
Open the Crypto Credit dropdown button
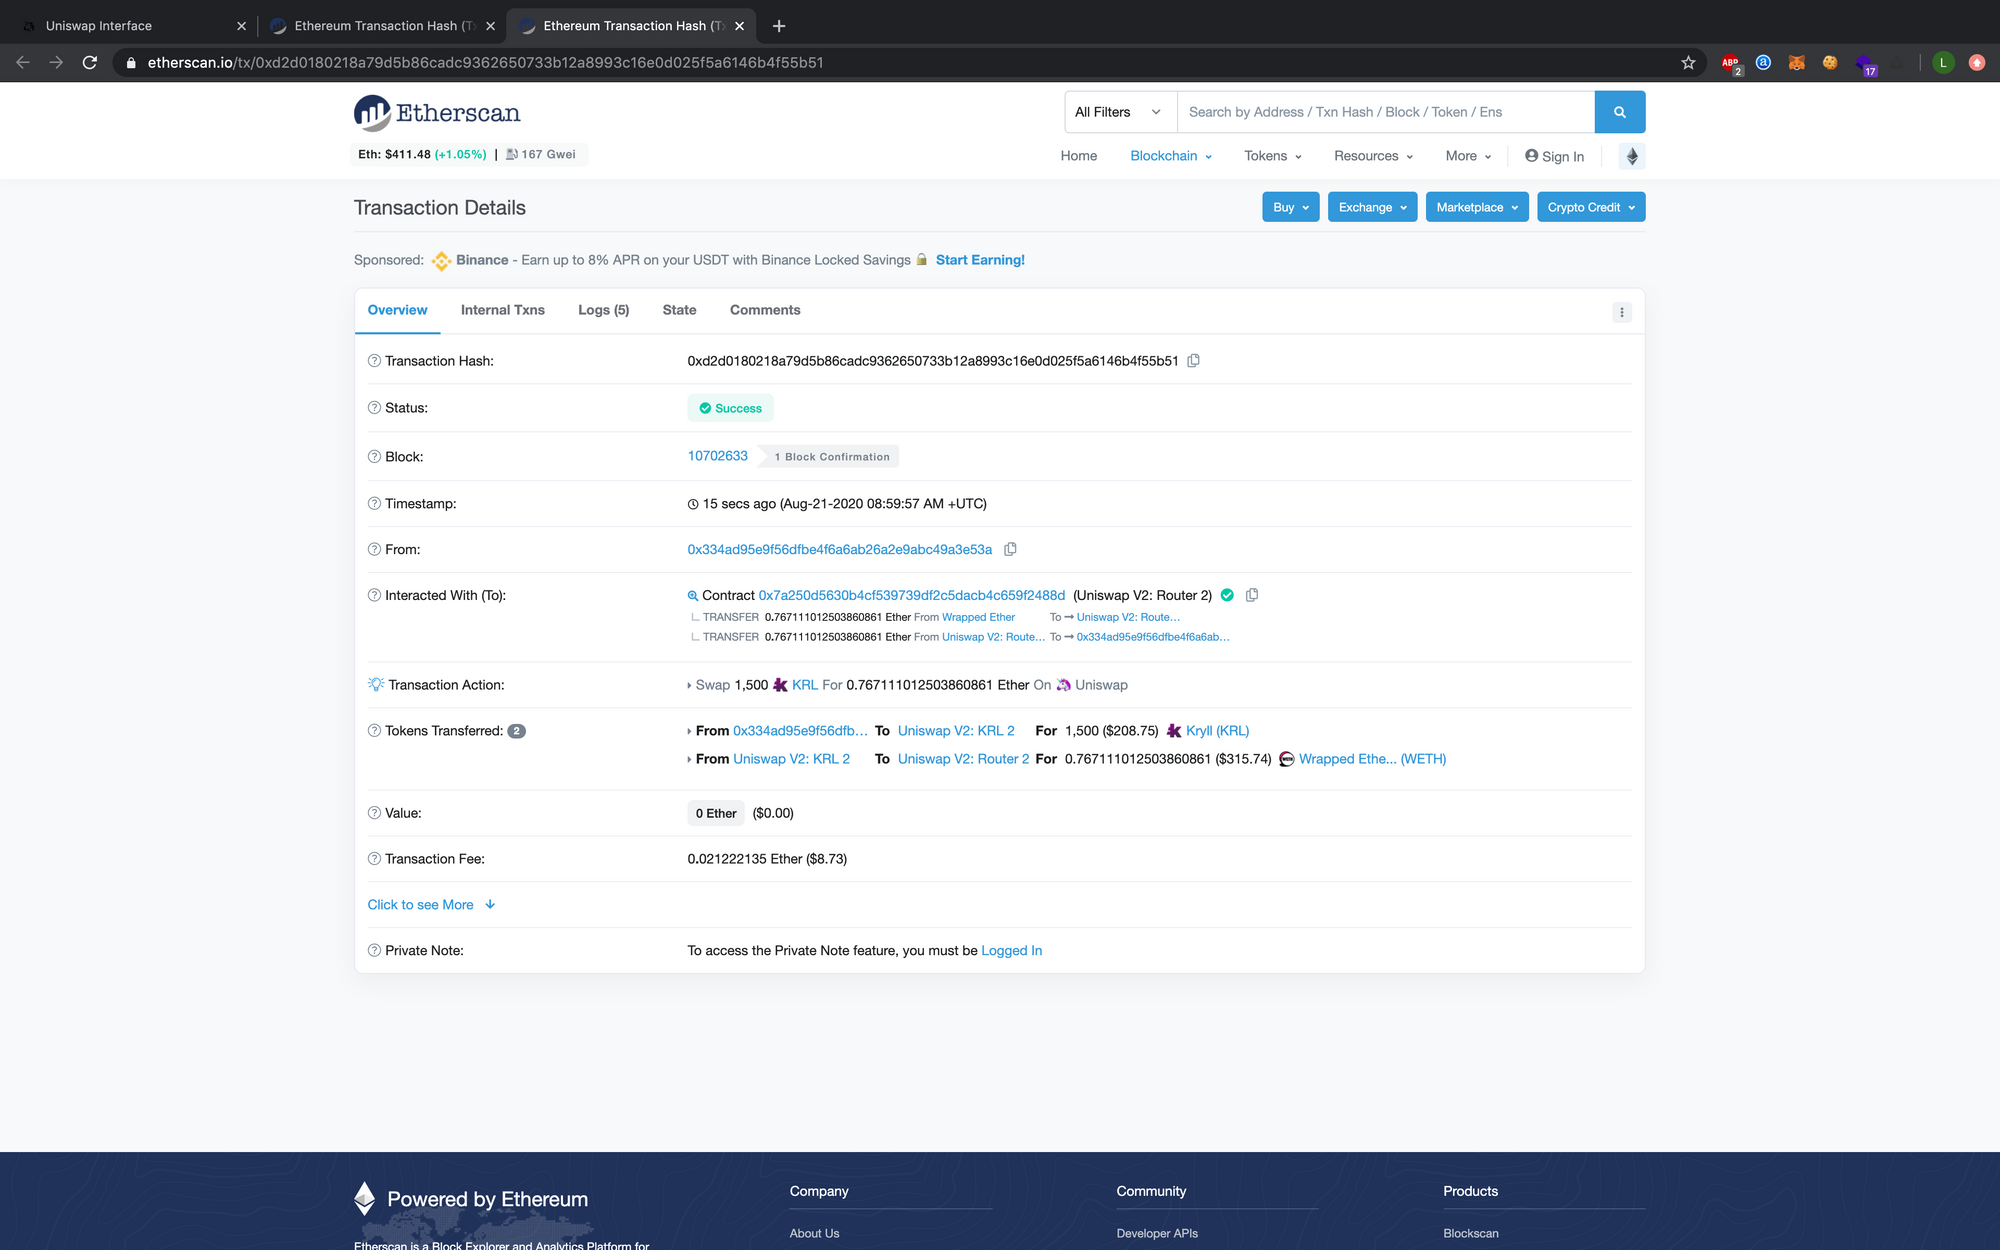coord(1591,207)
